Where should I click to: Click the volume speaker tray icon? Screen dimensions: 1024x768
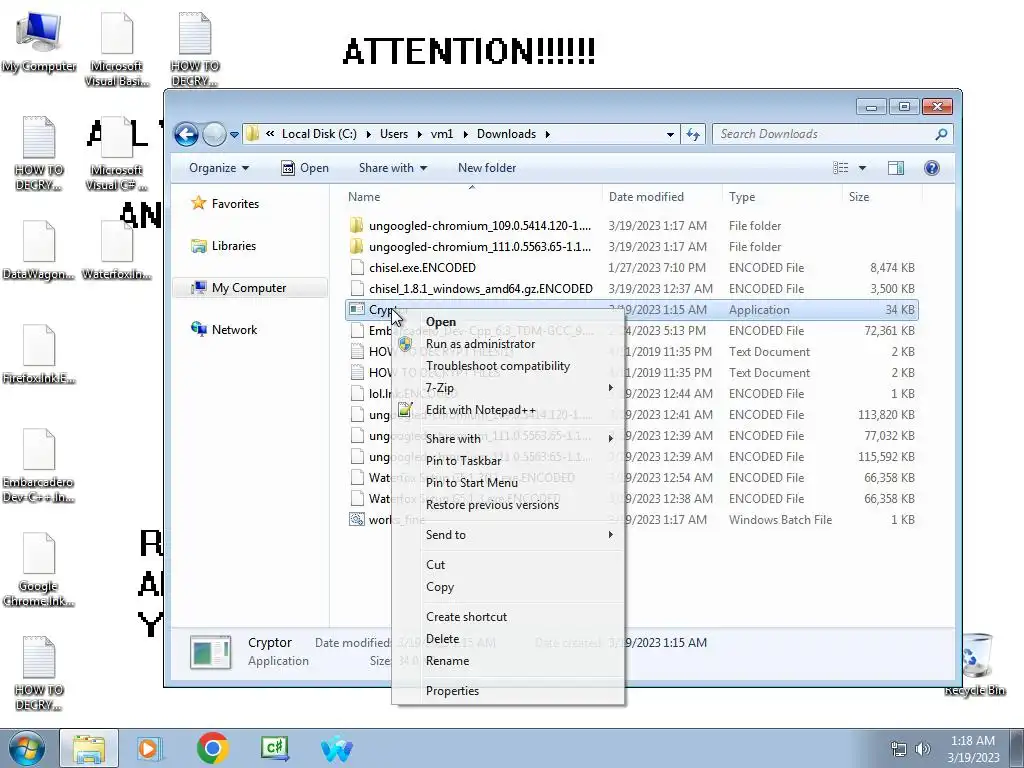click(923, 749)
